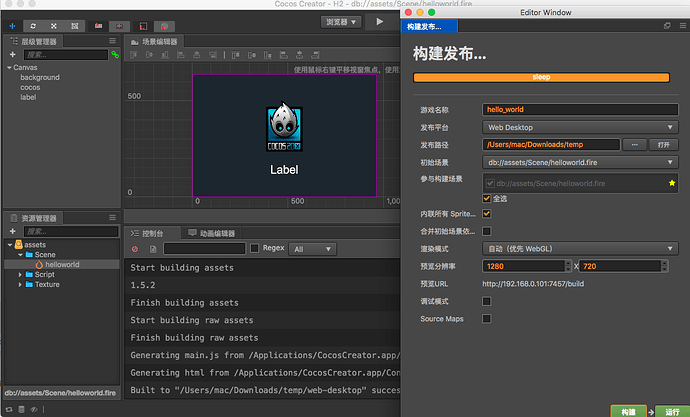Select the rotate transform tool
Screen dimensions: 690x417
pyautogui.click(x=35, y=24)
